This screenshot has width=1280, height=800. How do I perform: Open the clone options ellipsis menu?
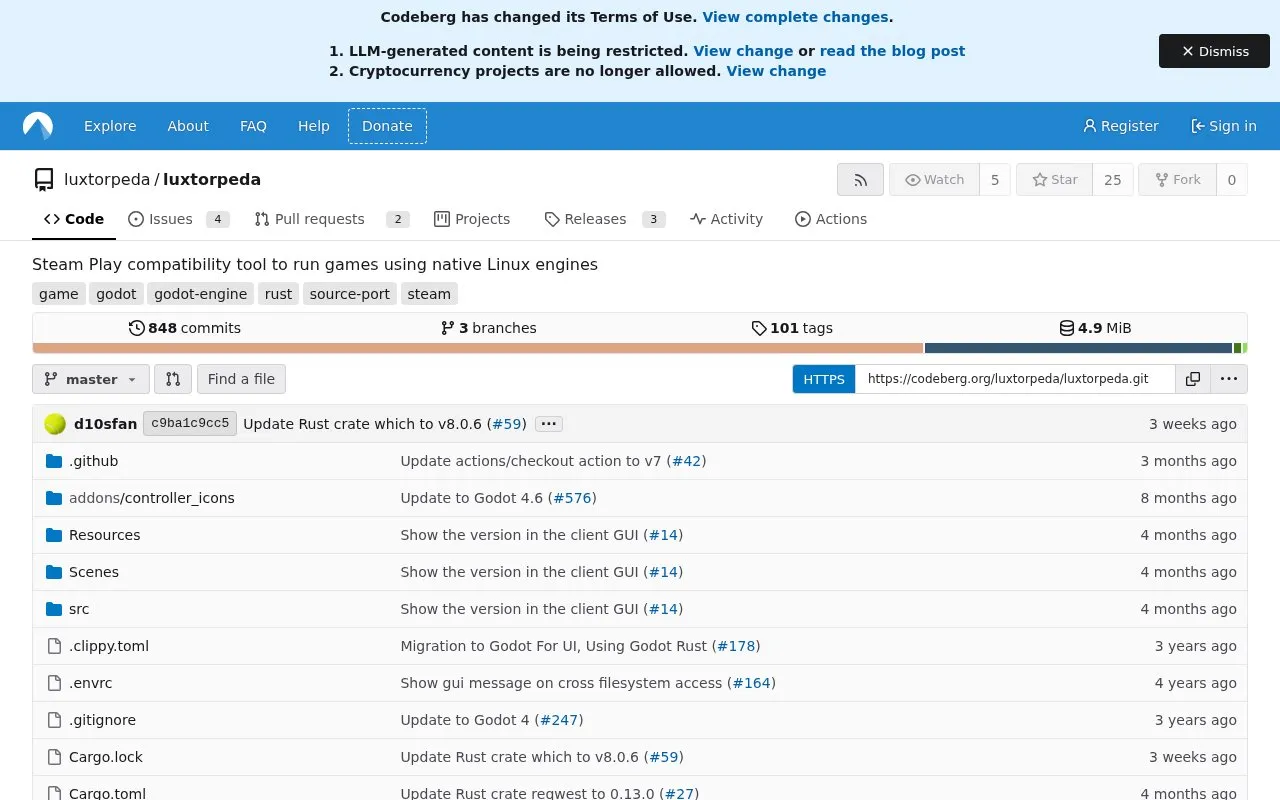coord(1229,379)
